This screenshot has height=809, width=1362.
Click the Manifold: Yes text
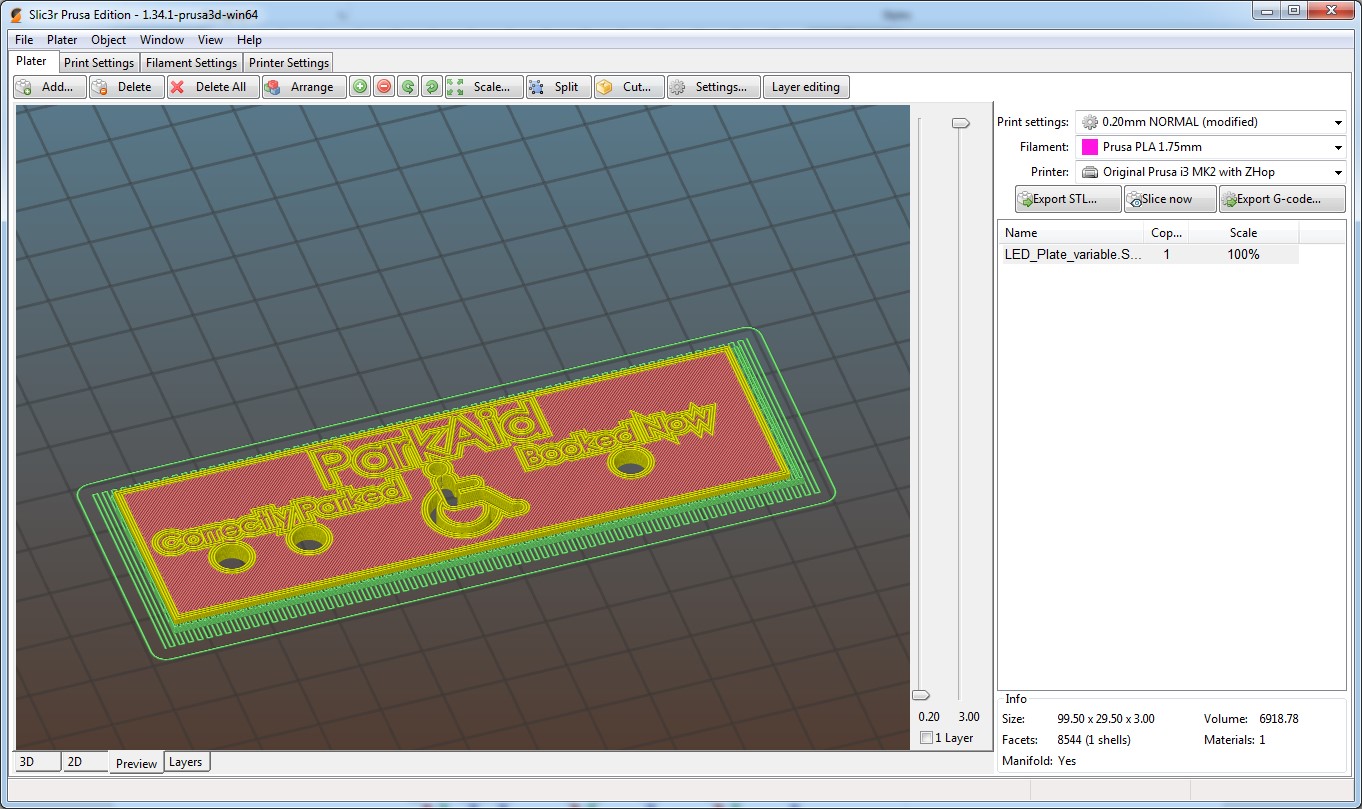pos(1039,761)
